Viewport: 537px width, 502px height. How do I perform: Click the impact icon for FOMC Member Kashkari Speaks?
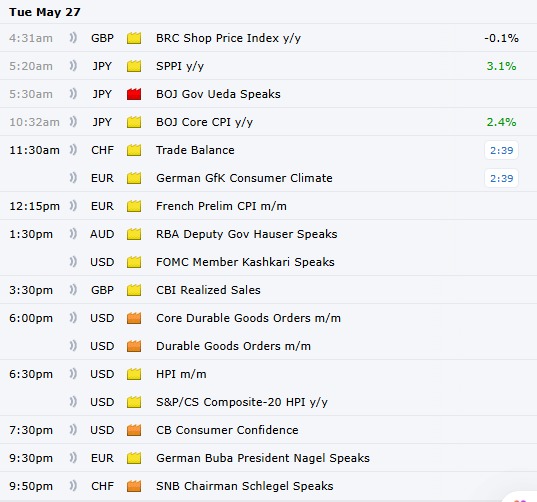point(134,262)
